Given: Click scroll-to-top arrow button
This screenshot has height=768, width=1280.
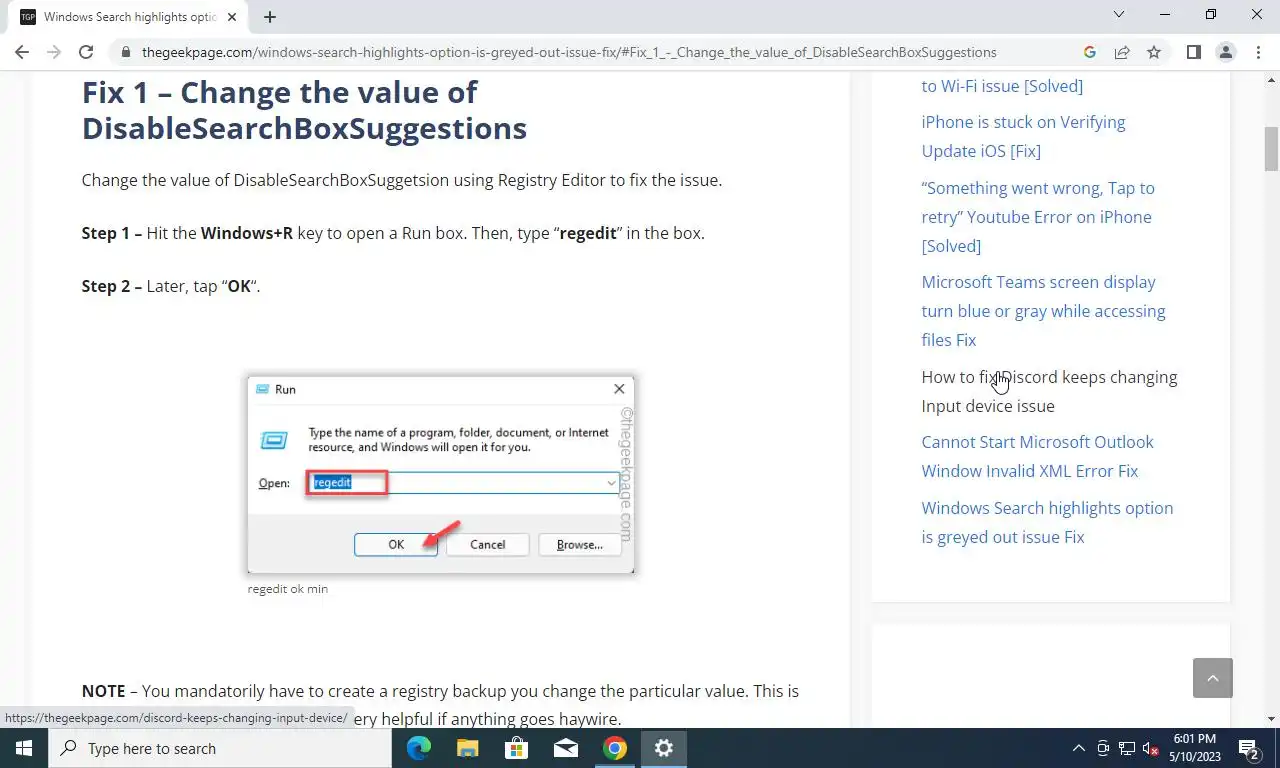Looking at the screenshot, I should coord(1213,678).
